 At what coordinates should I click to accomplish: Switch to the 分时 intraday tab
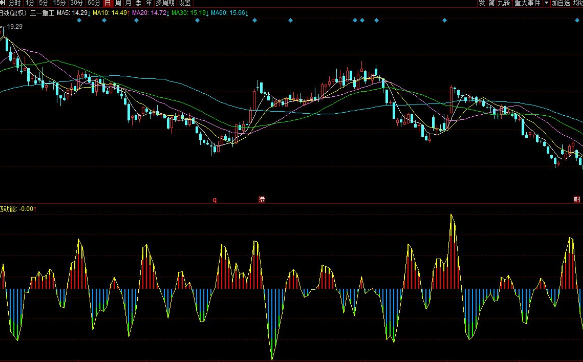(14, 3)
